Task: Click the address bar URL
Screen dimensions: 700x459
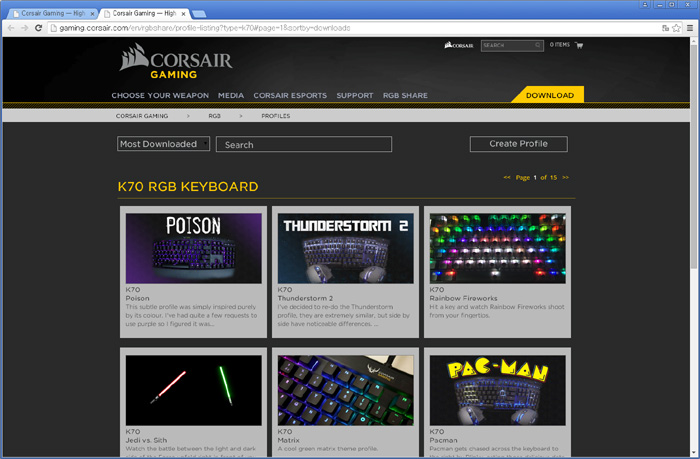Action: (204, 28)
